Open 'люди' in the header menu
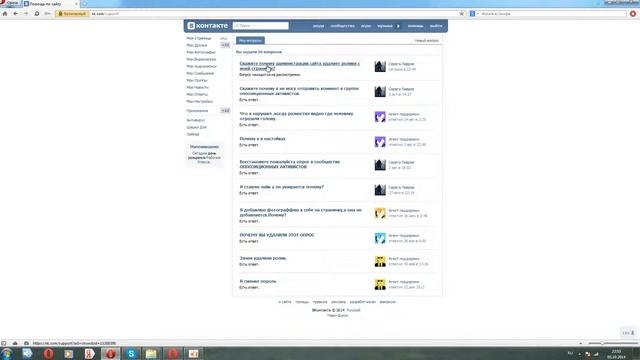 318,26
